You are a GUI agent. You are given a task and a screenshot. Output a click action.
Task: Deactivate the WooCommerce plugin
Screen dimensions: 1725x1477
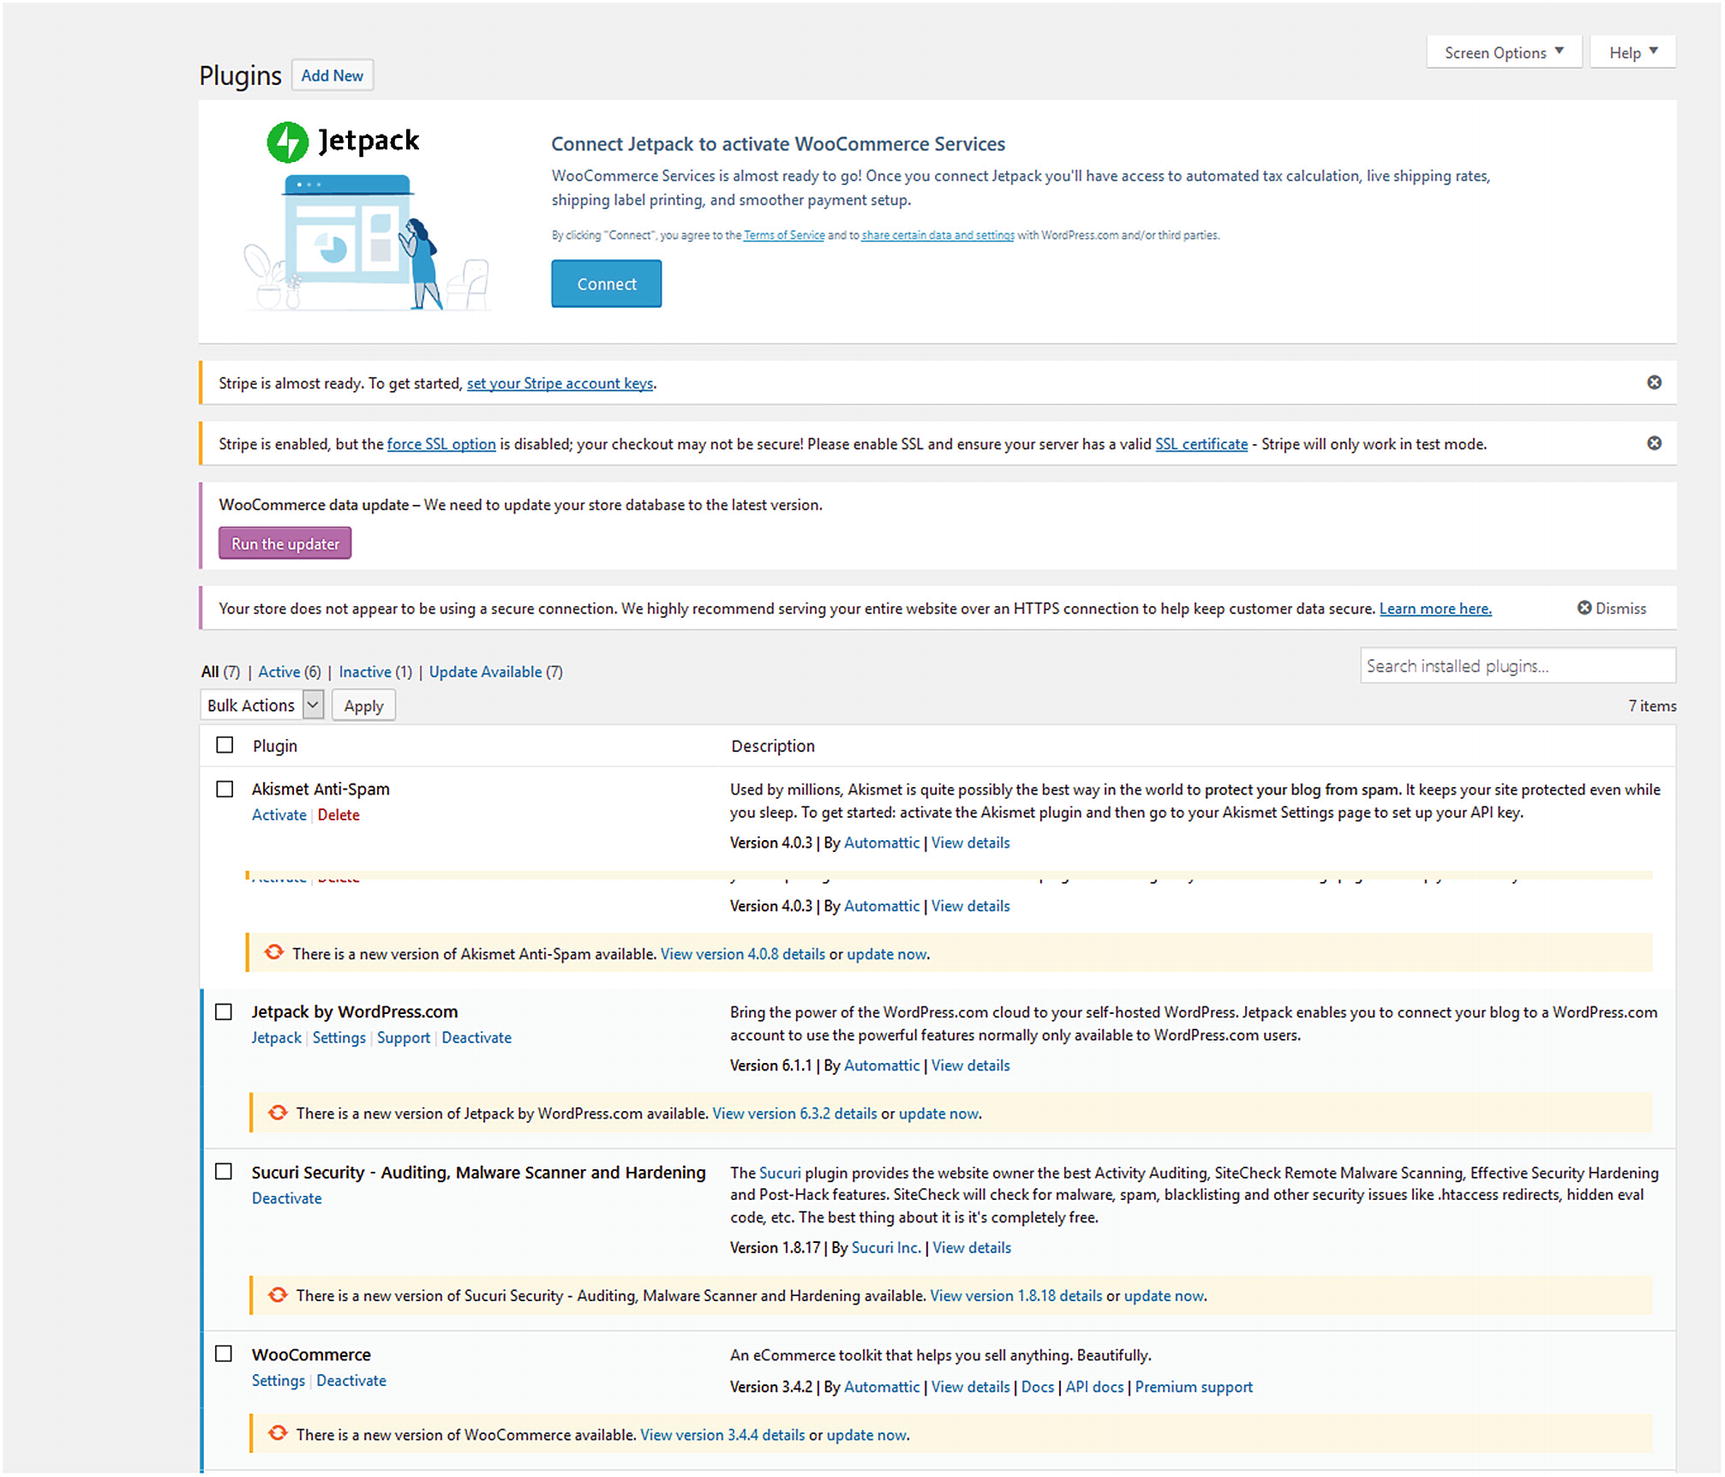pos(352,1382)
